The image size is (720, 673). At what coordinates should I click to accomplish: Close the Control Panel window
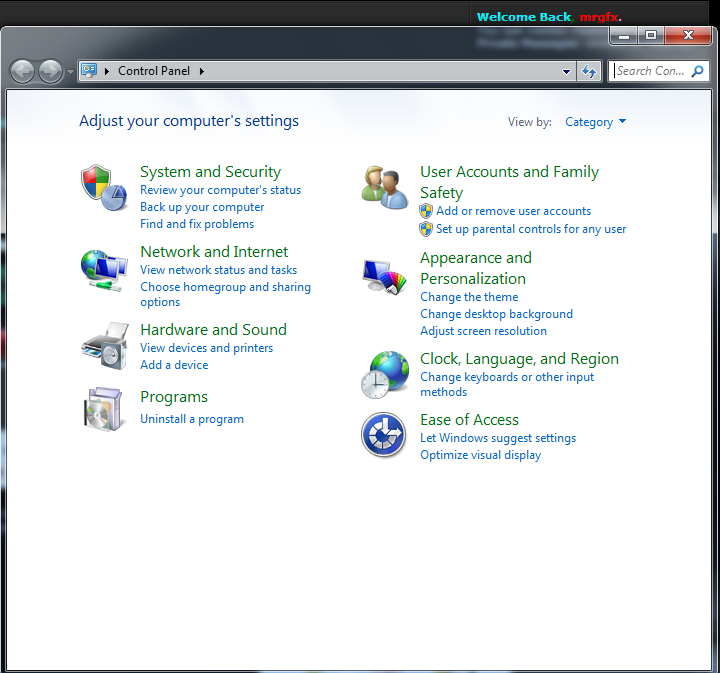pos(688,36)
